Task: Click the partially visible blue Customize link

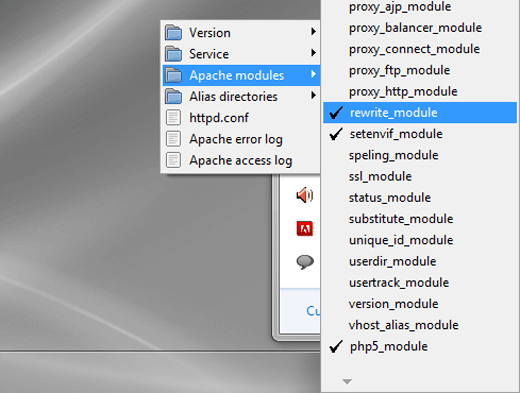Action: point(313,311)
